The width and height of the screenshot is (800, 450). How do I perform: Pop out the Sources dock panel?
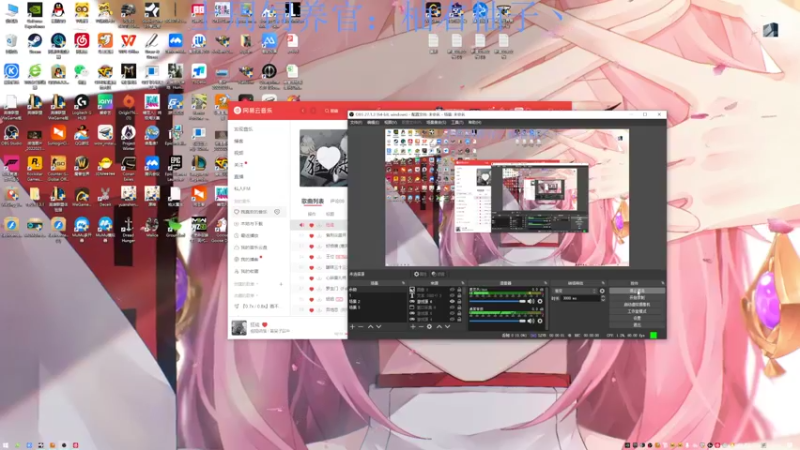point(463,283)
